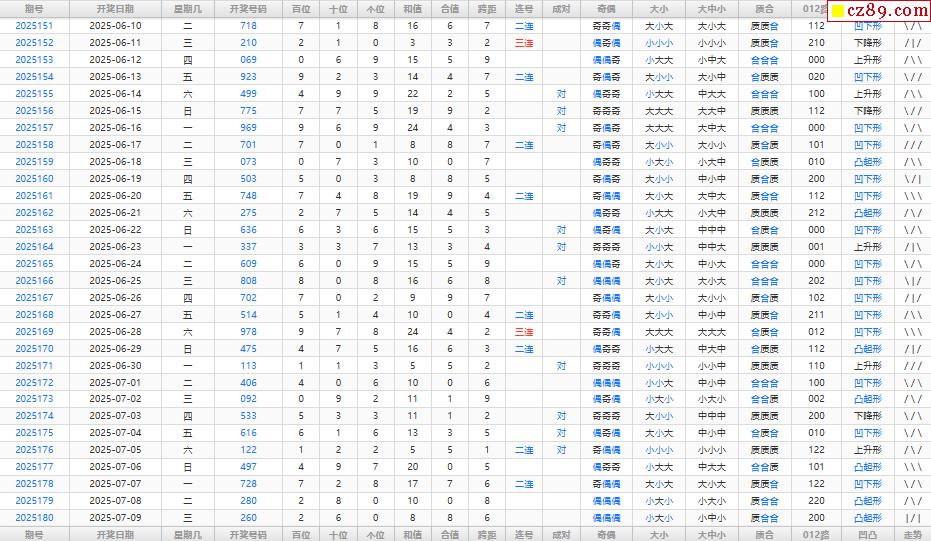Select date cell 2025-07-01
Image resolution: width=931 pixels, height=541 pixels.
115,383
